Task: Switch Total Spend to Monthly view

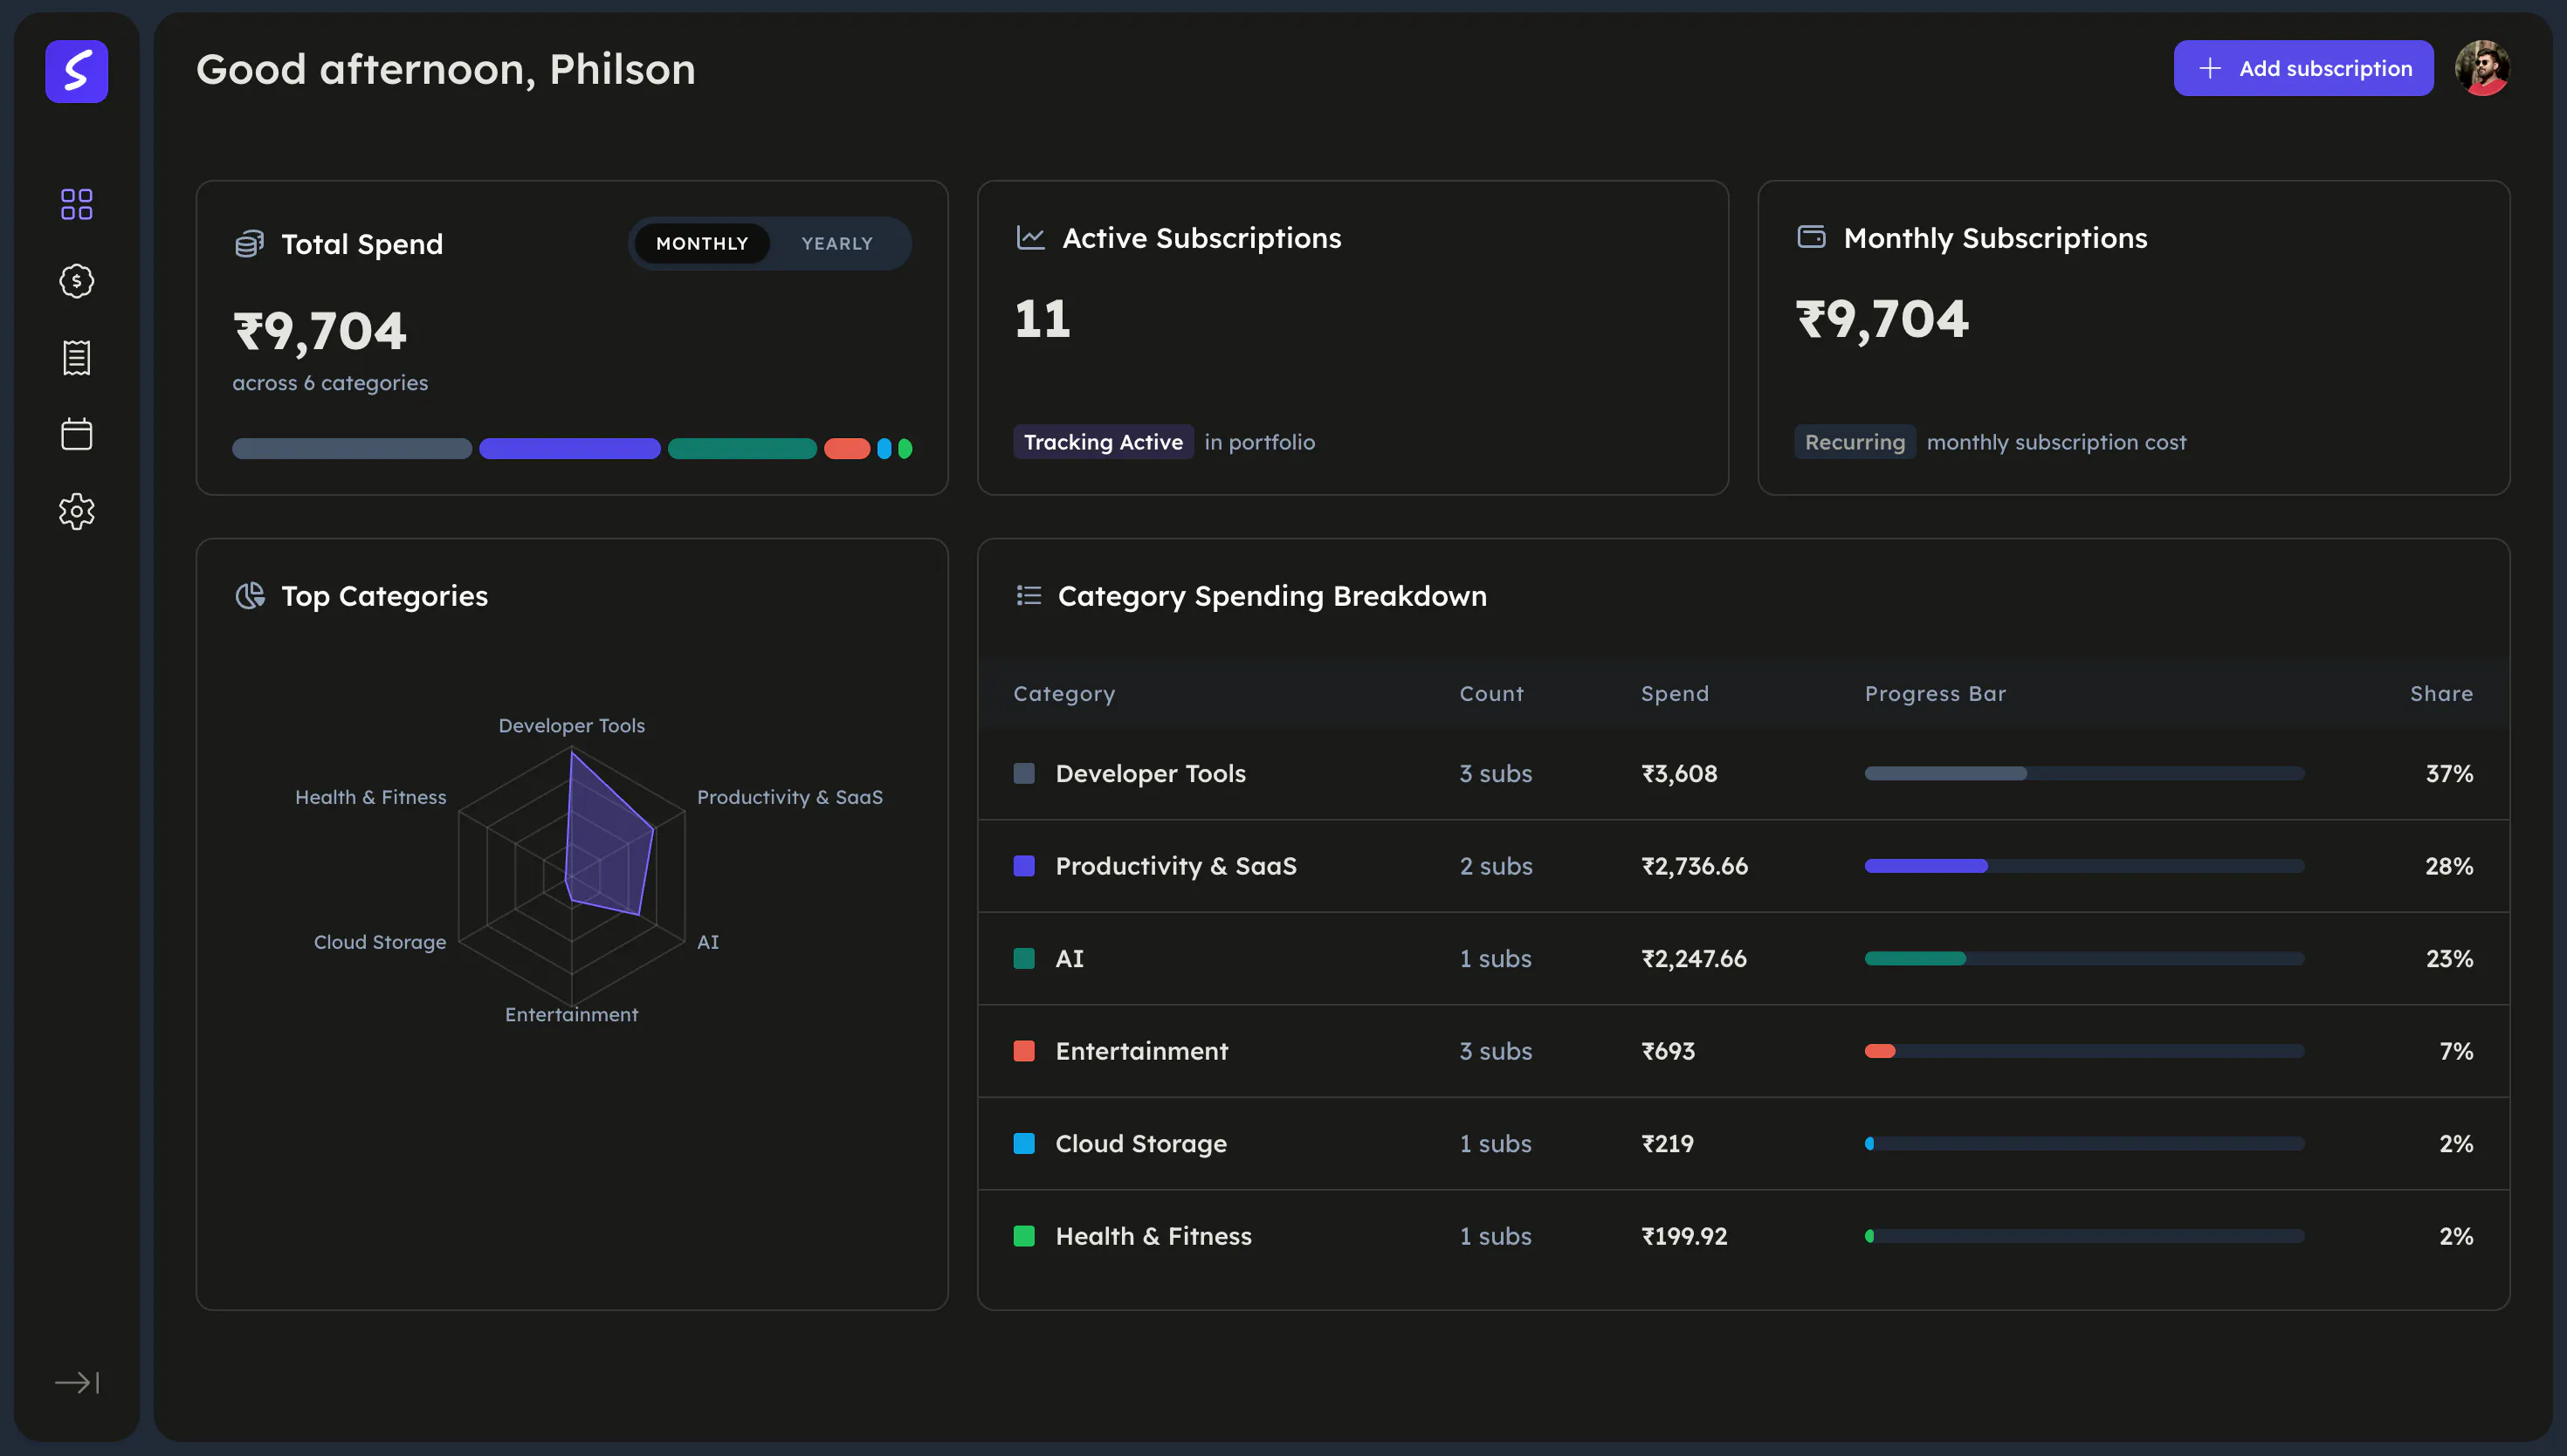Action: point(702,244)
